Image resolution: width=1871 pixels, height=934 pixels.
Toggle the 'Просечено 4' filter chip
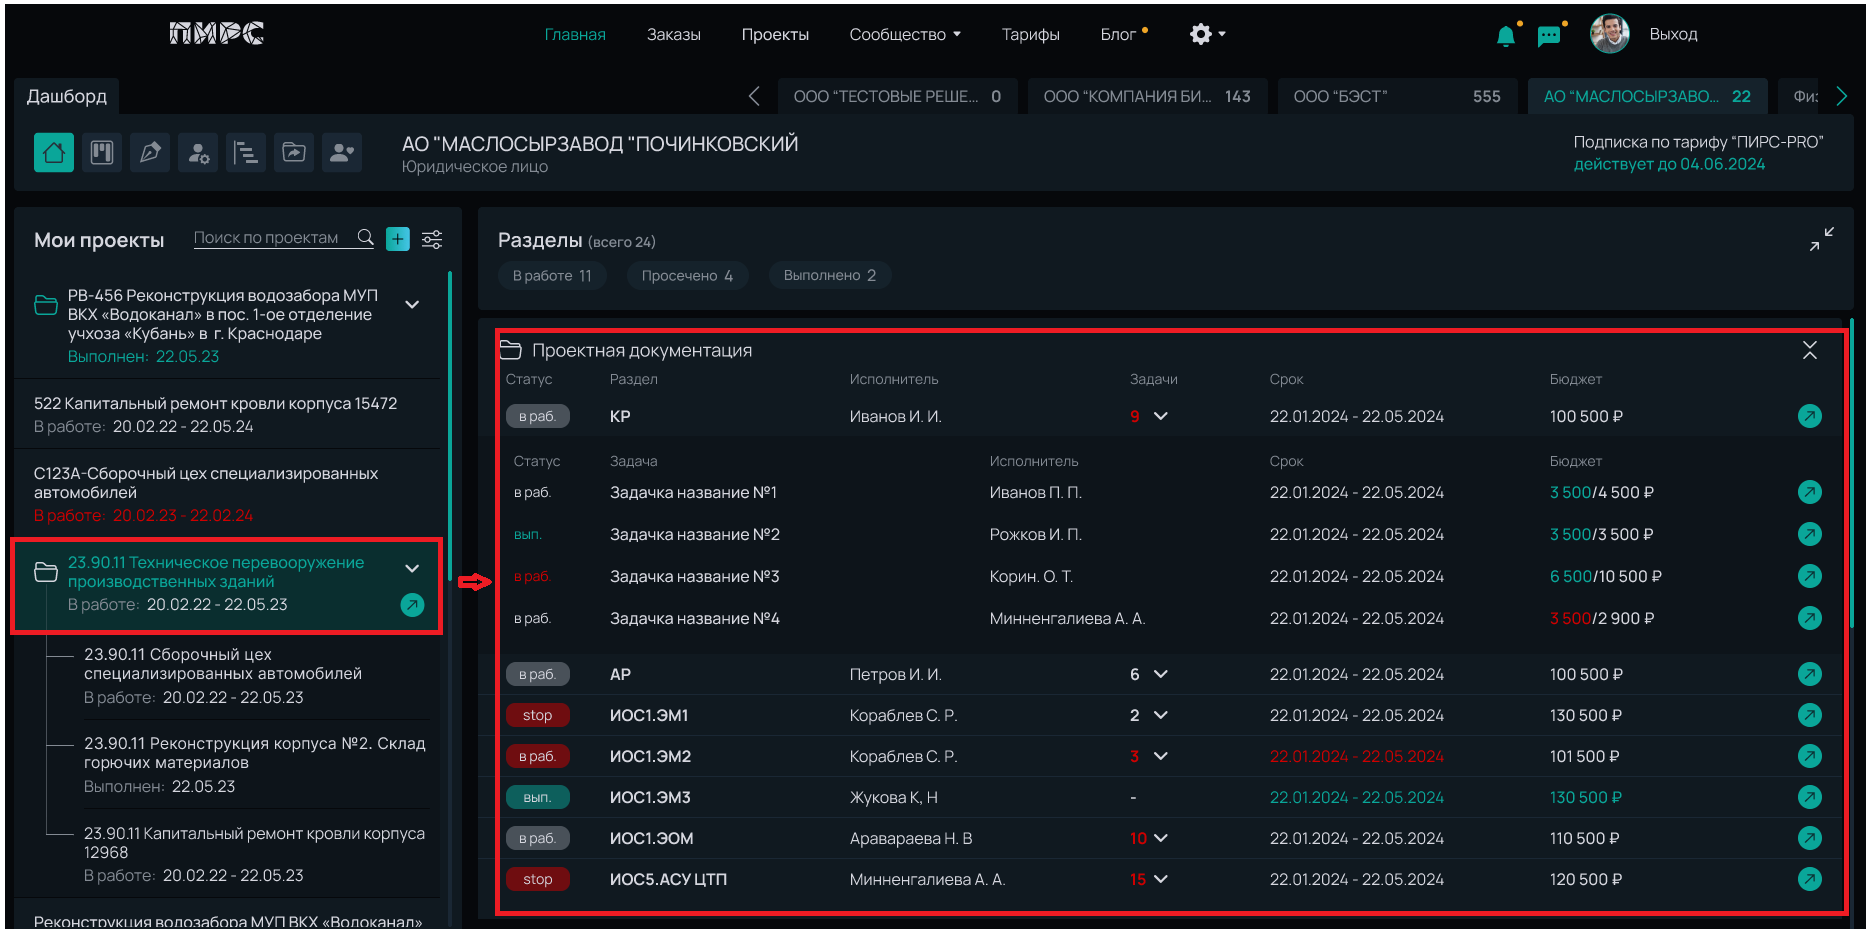687,276
